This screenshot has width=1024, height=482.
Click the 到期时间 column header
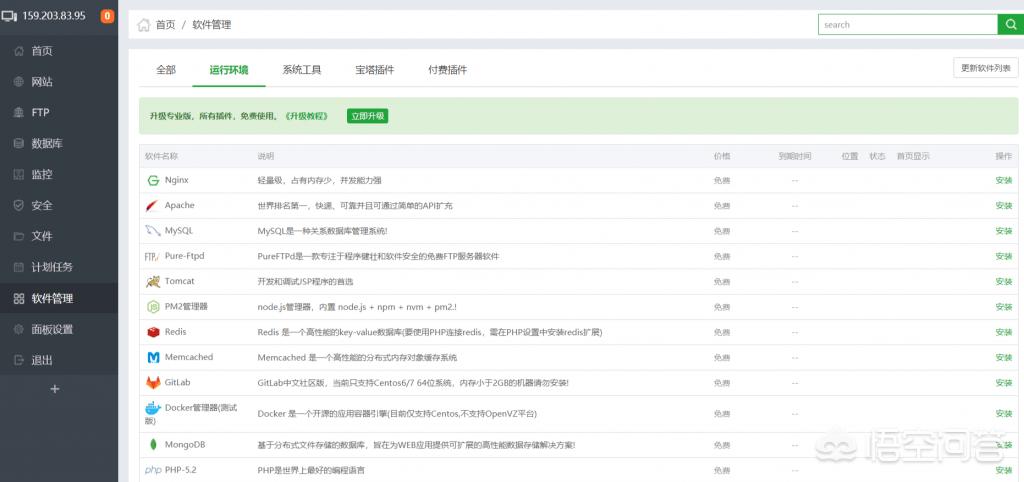click(x=795, y=157)
